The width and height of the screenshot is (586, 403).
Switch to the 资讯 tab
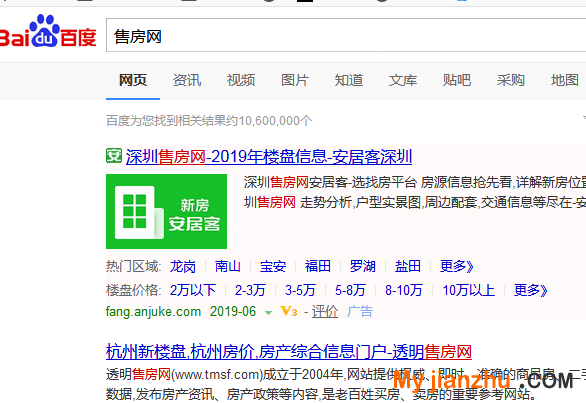tap(187, 80)
